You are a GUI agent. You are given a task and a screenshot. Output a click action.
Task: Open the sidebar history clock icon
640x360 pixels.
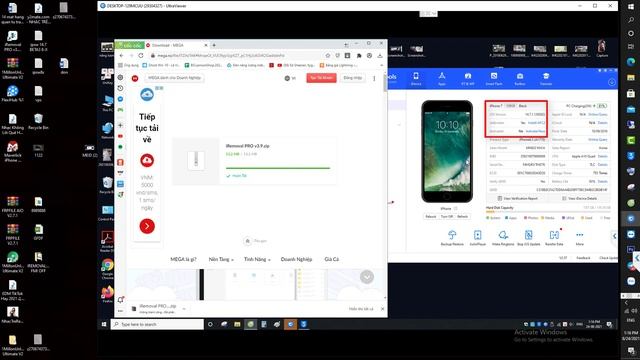coord(120,88)
